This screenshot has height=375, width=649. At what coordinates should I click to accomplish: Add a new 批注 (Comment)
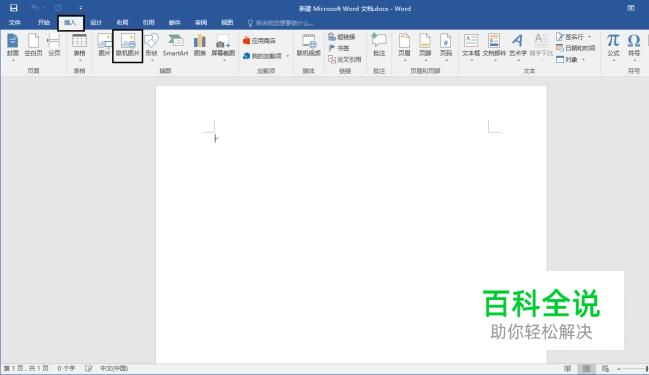(x=379, y=46)
